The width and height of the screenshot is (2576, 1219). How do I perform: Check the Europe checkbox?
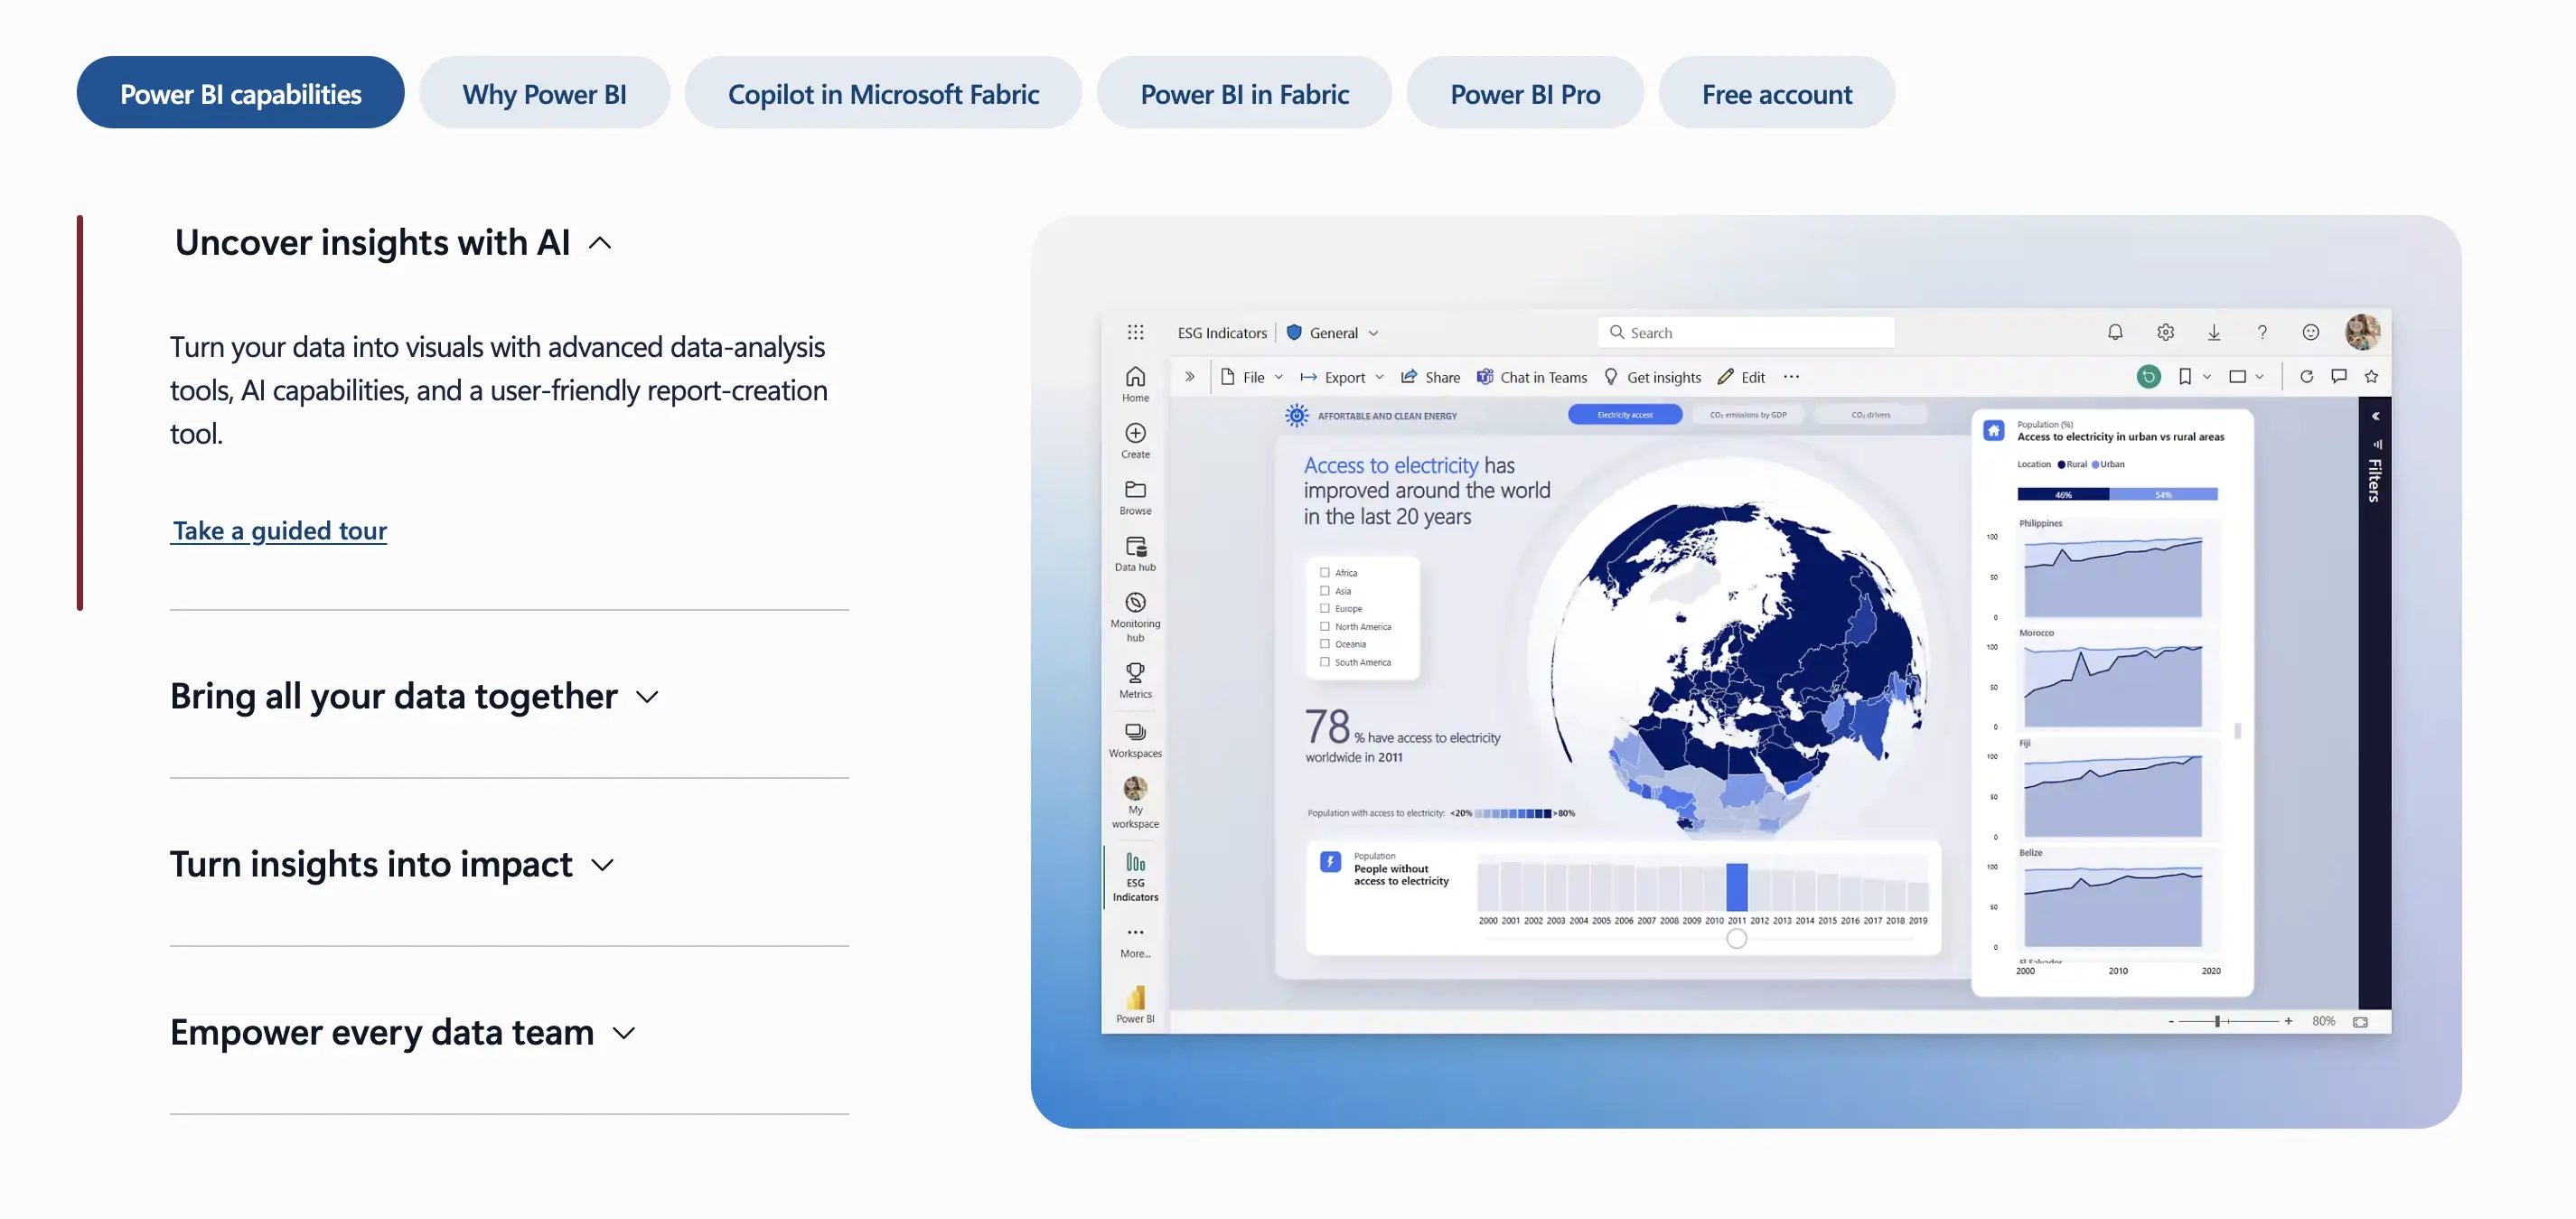1324,608
